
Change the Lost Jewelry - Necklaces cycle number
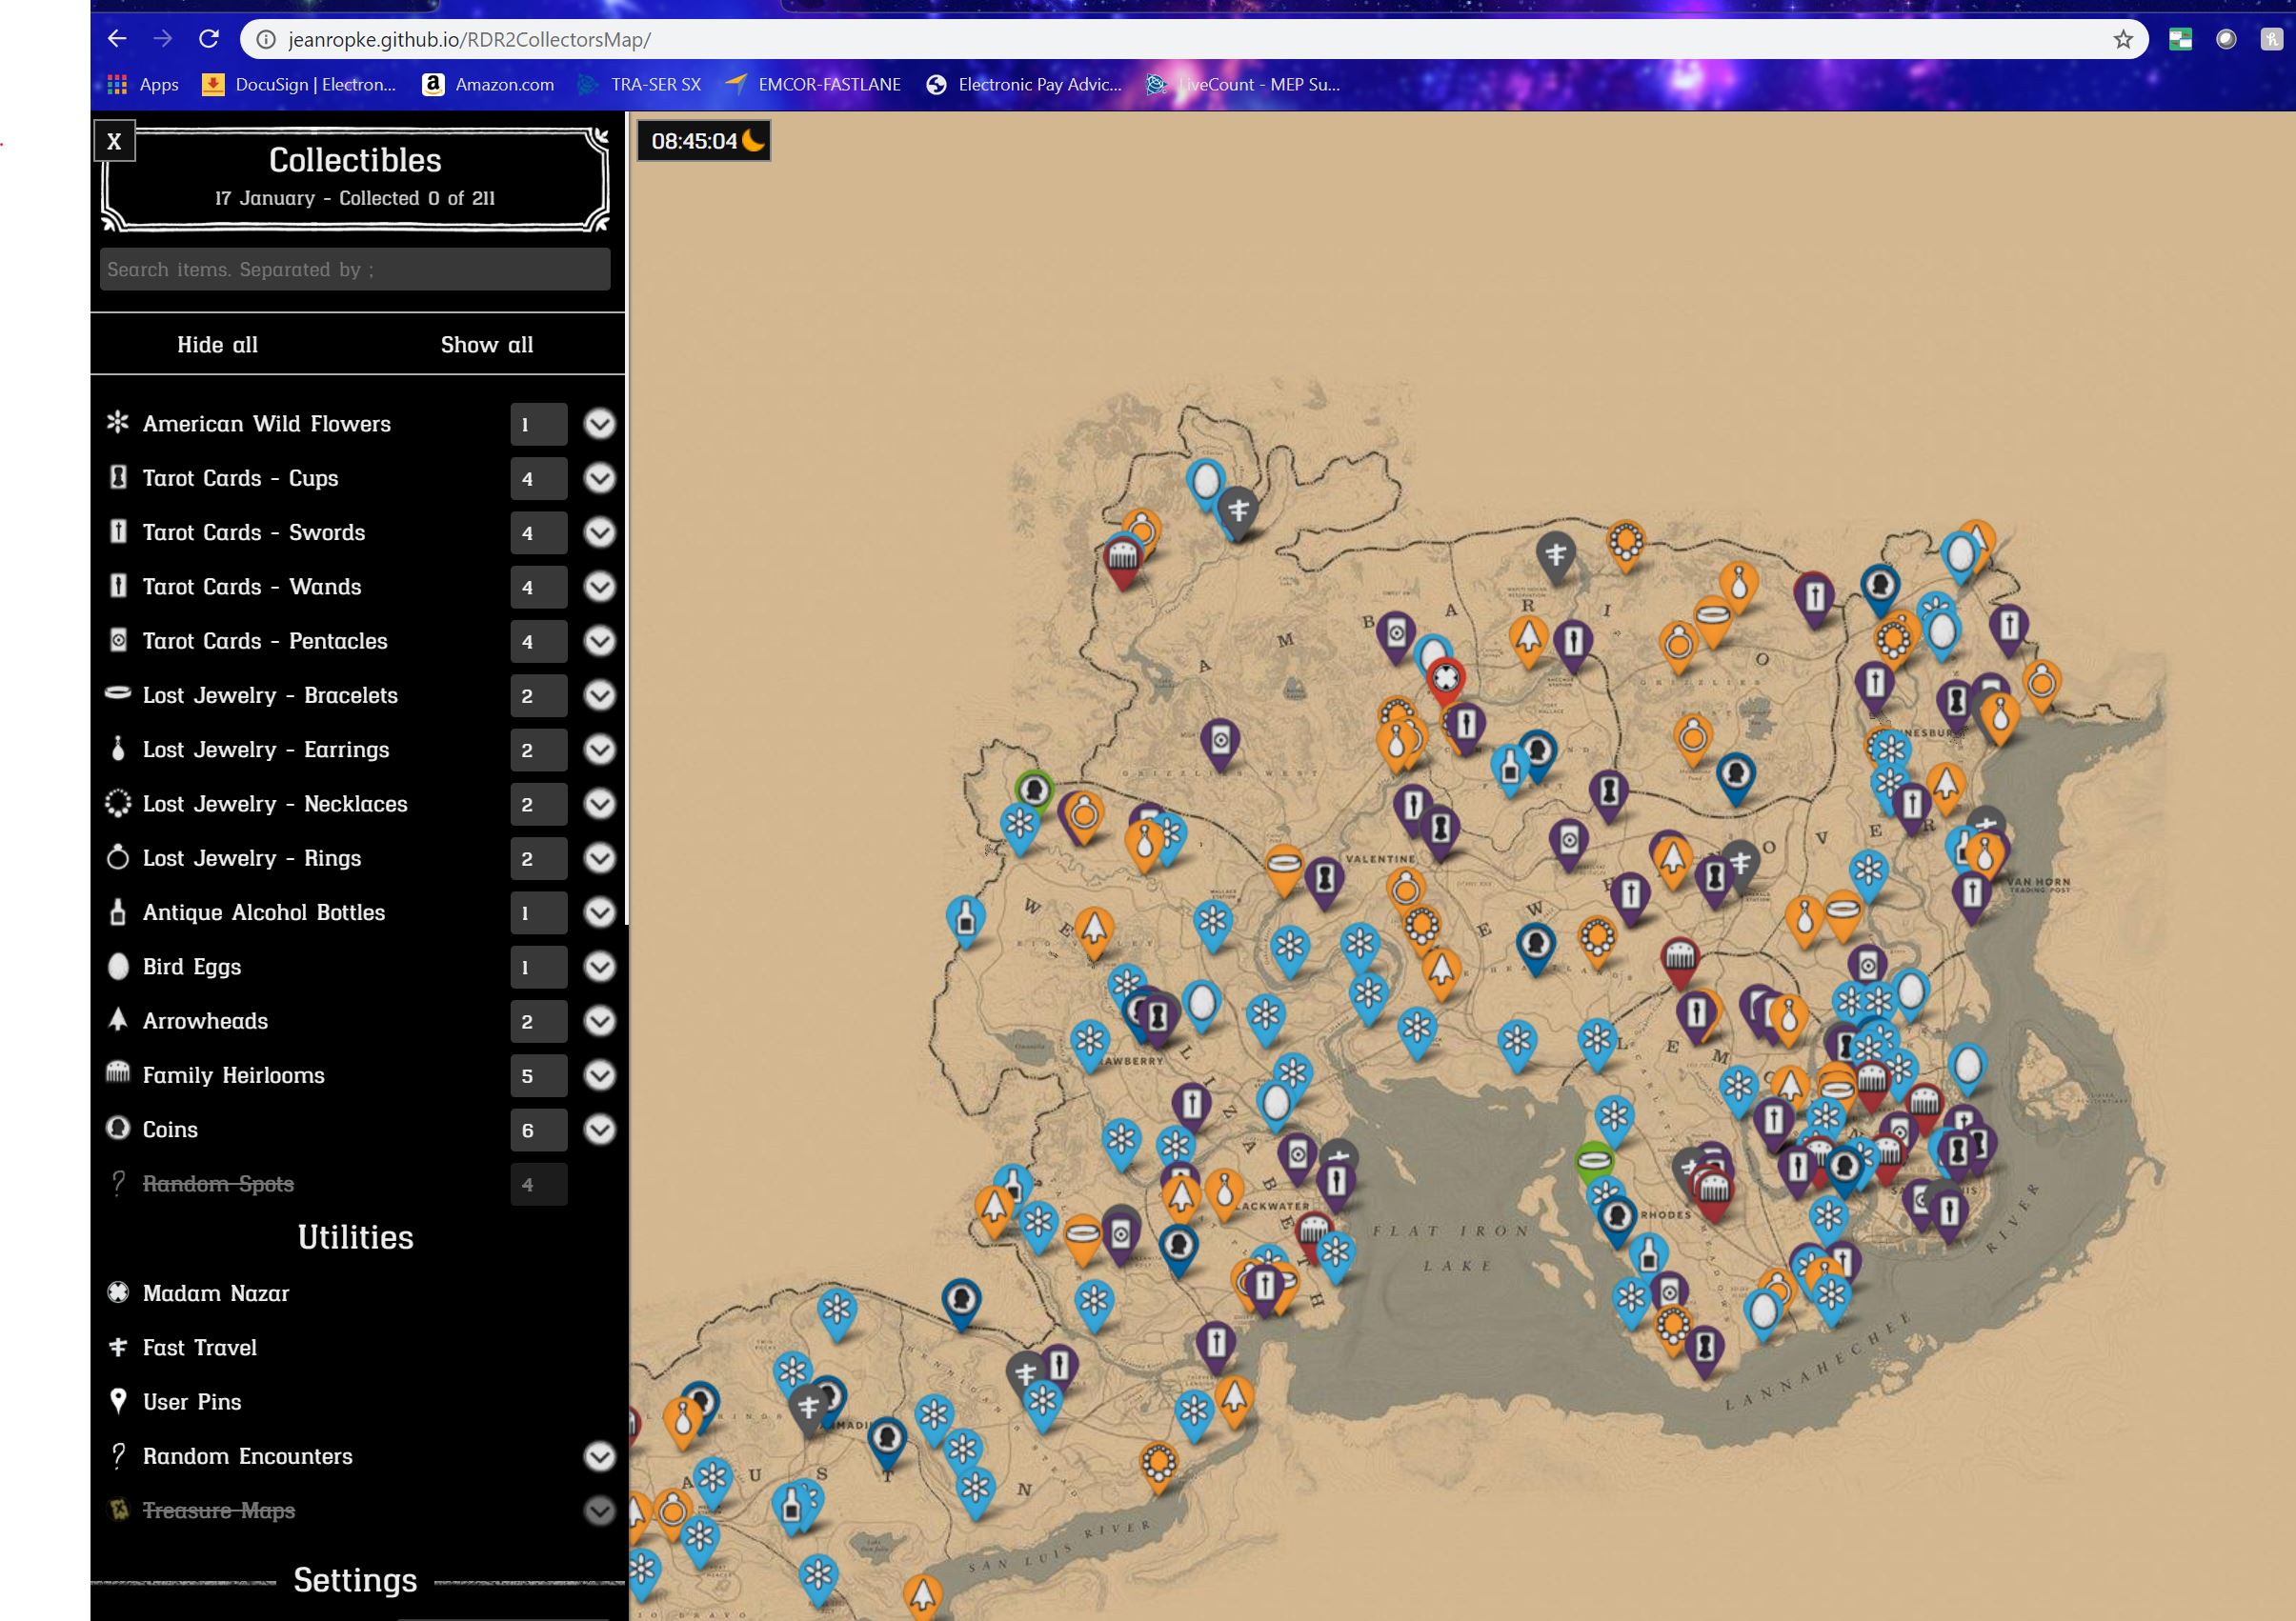(537, 804)
